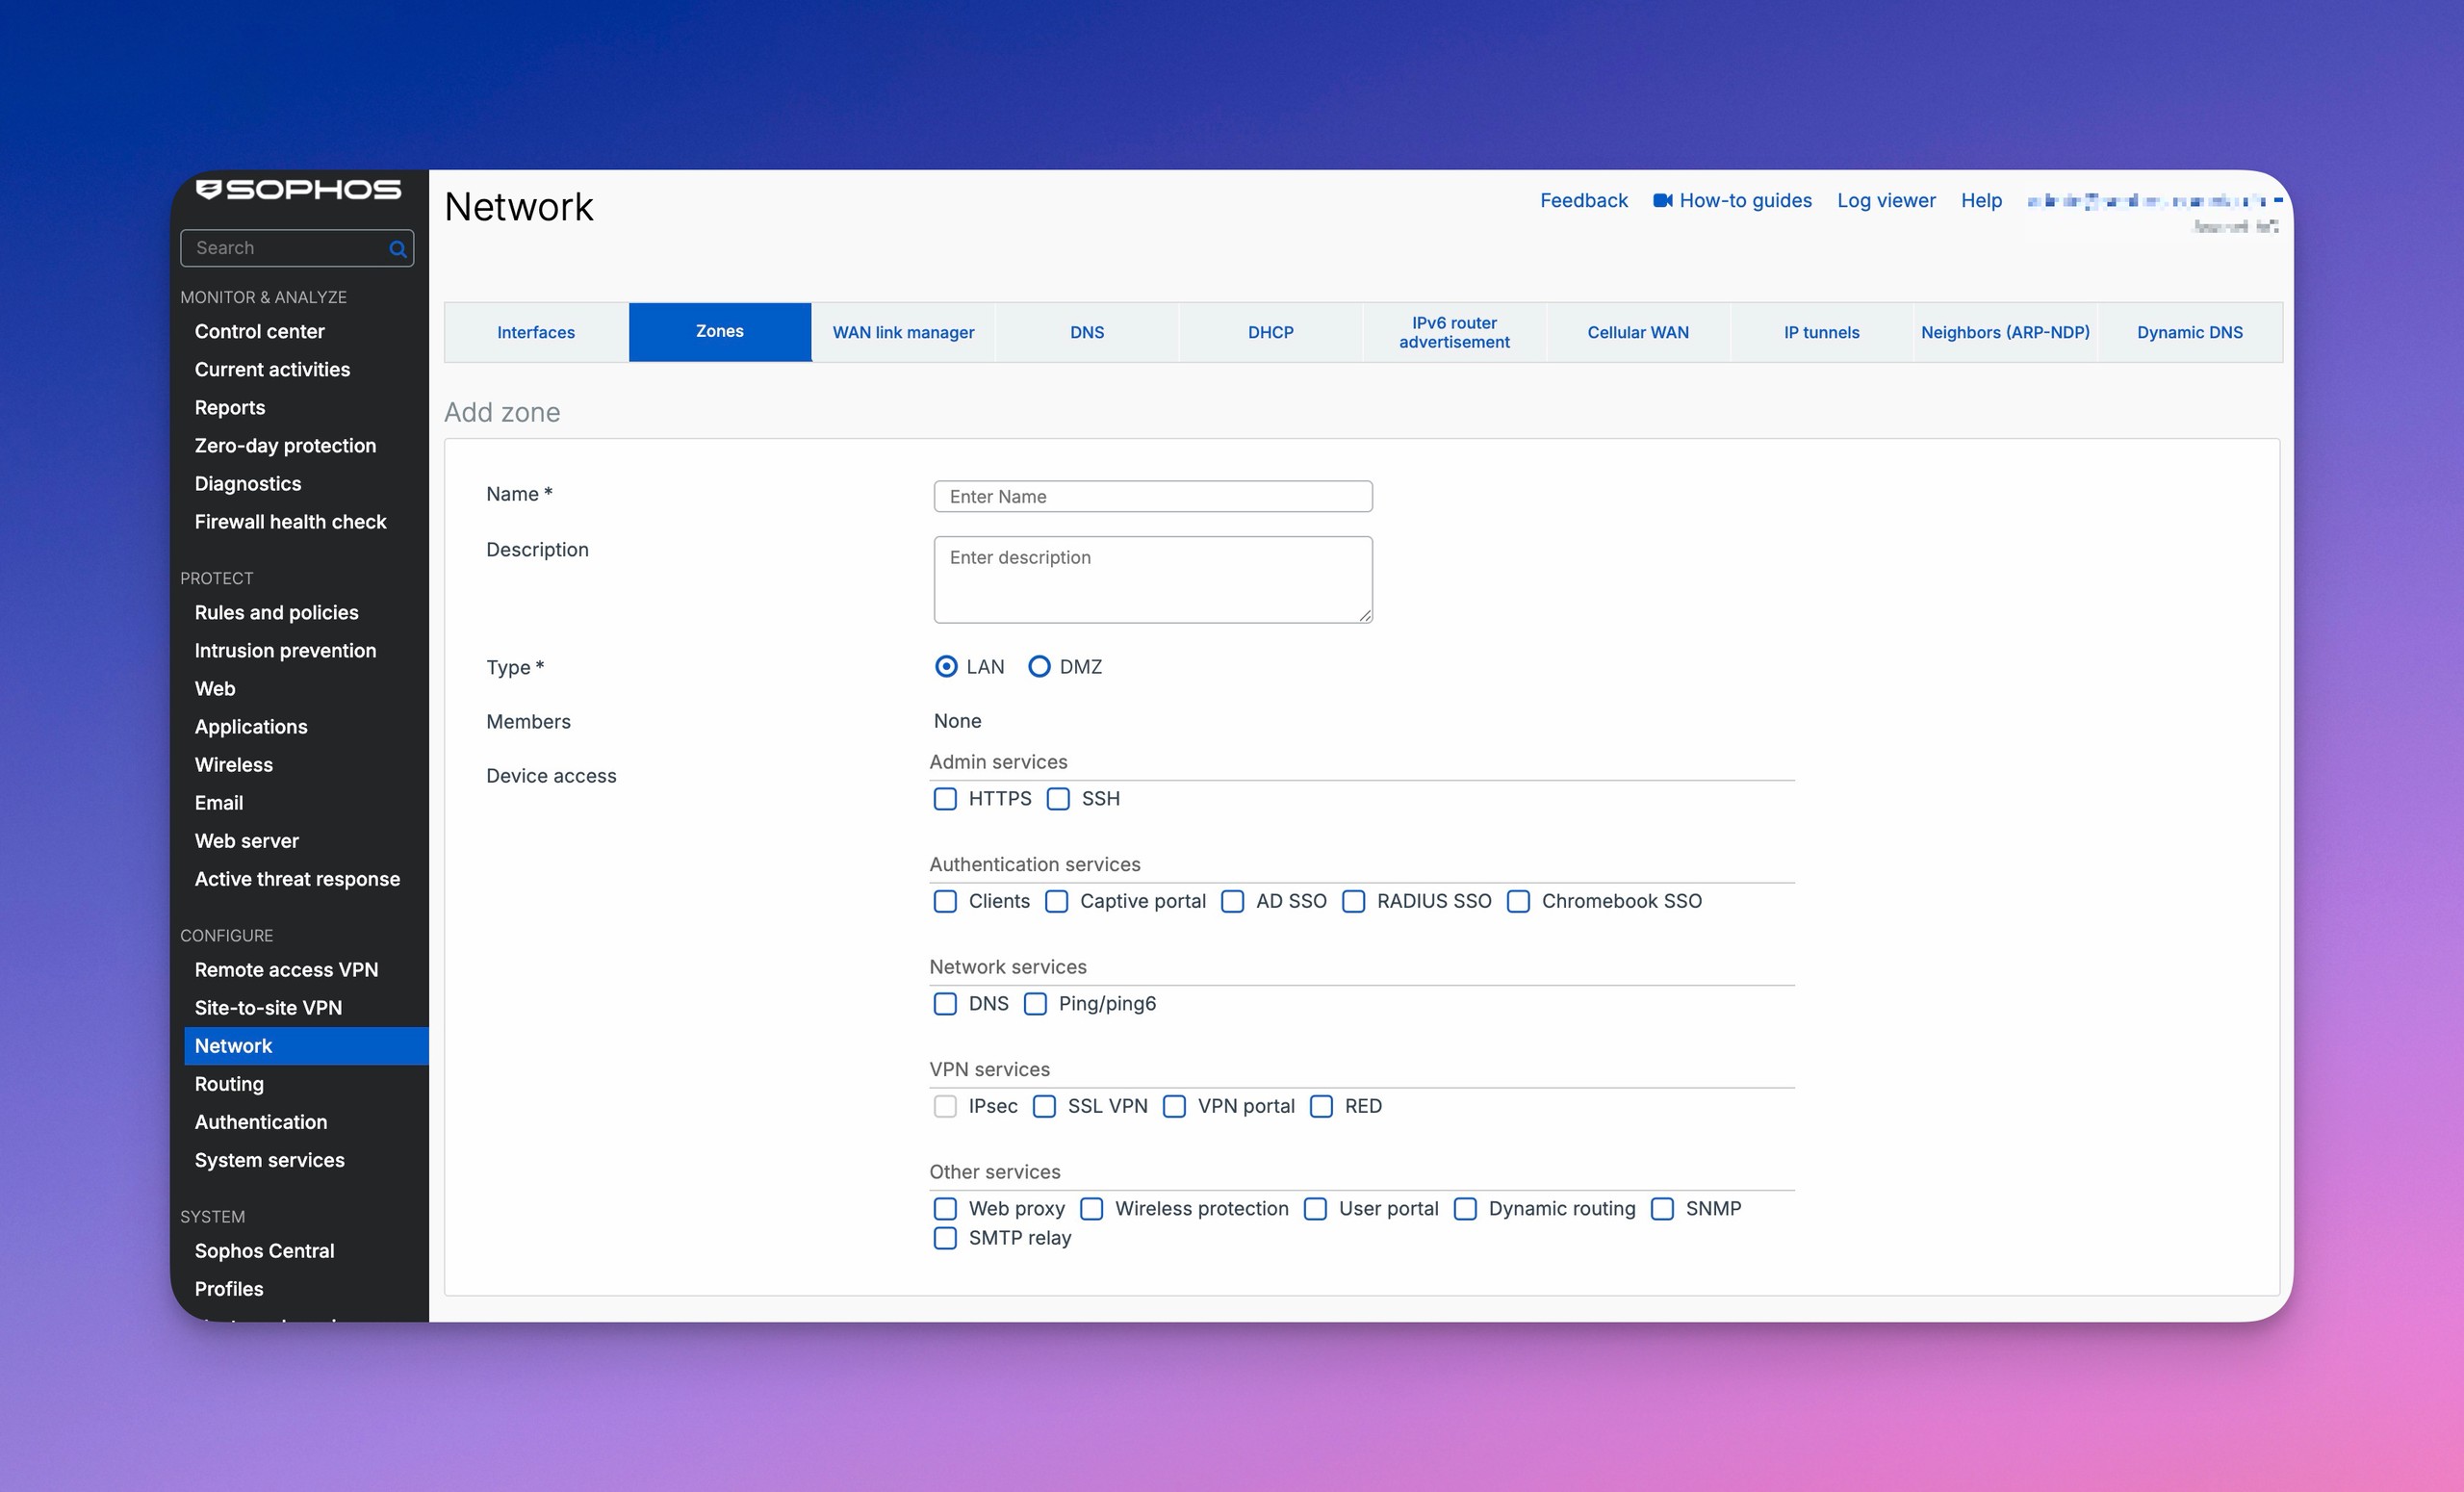The width and height of the screenshot is (2464, 1492).
Task: Open the Help link
Action: click(x=1981, y=201)
